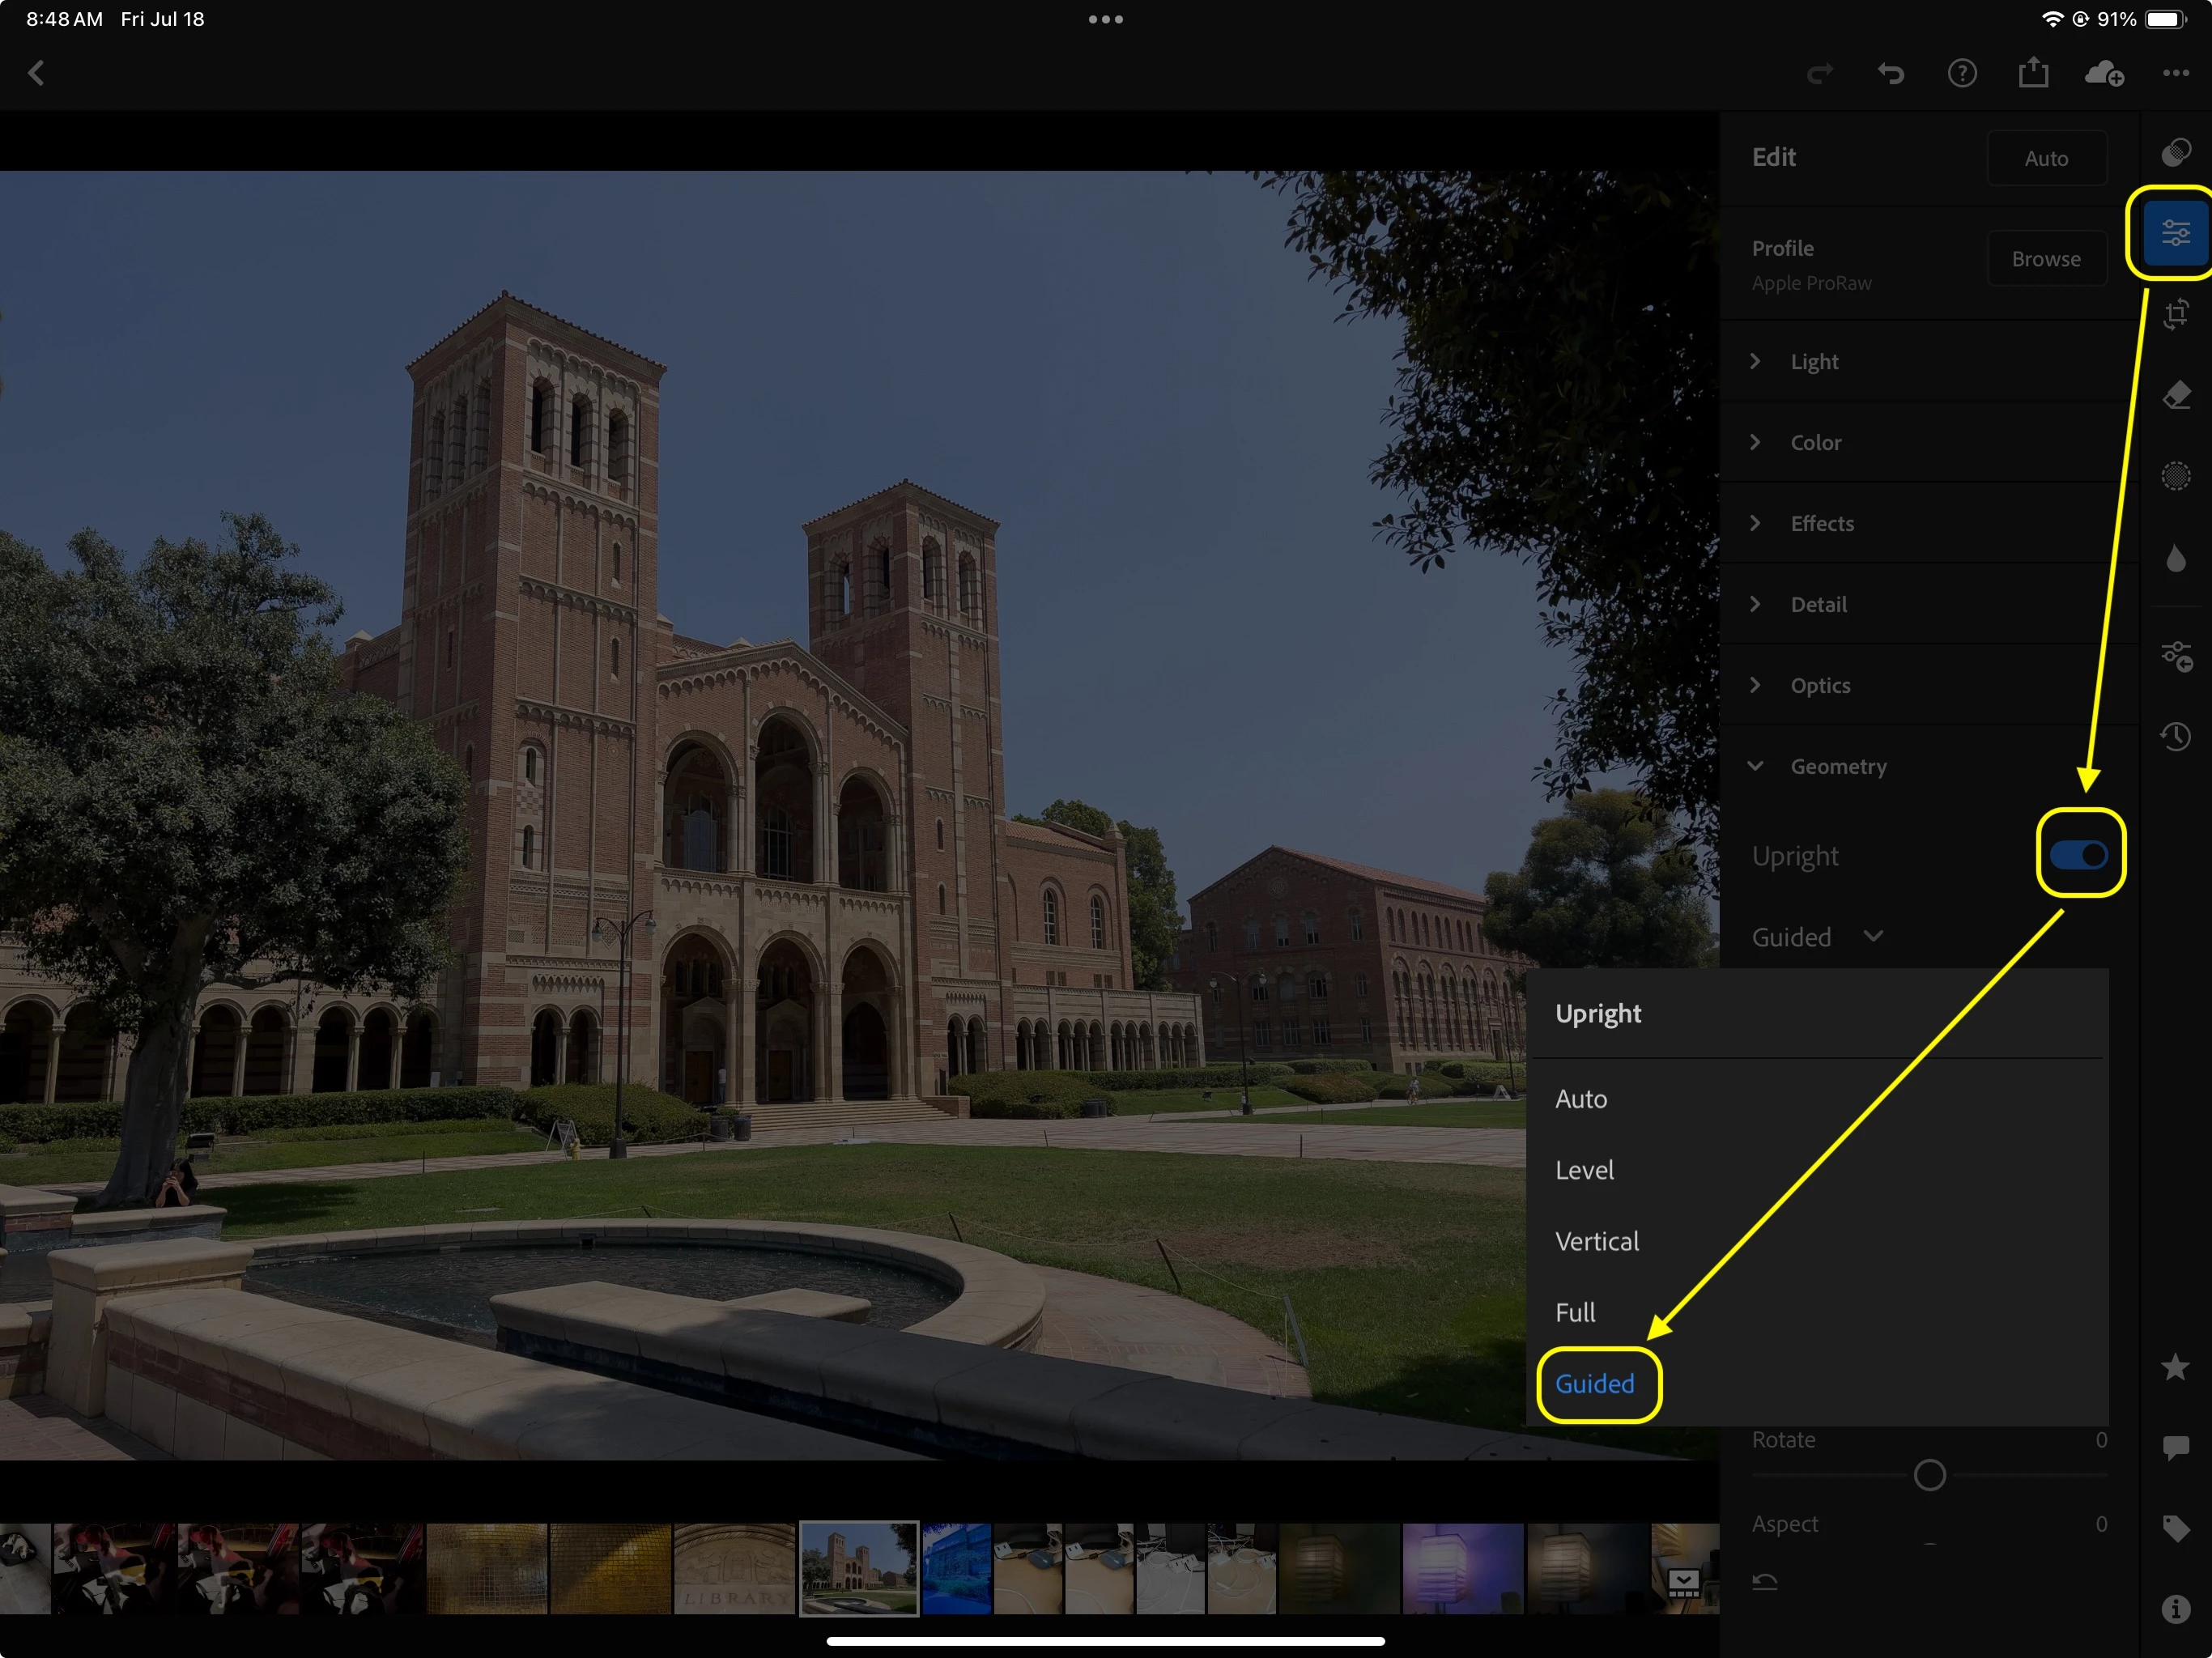Click the Rotate slider handle
Screen dimensions: 2212x1658
click(1929, 1475)
